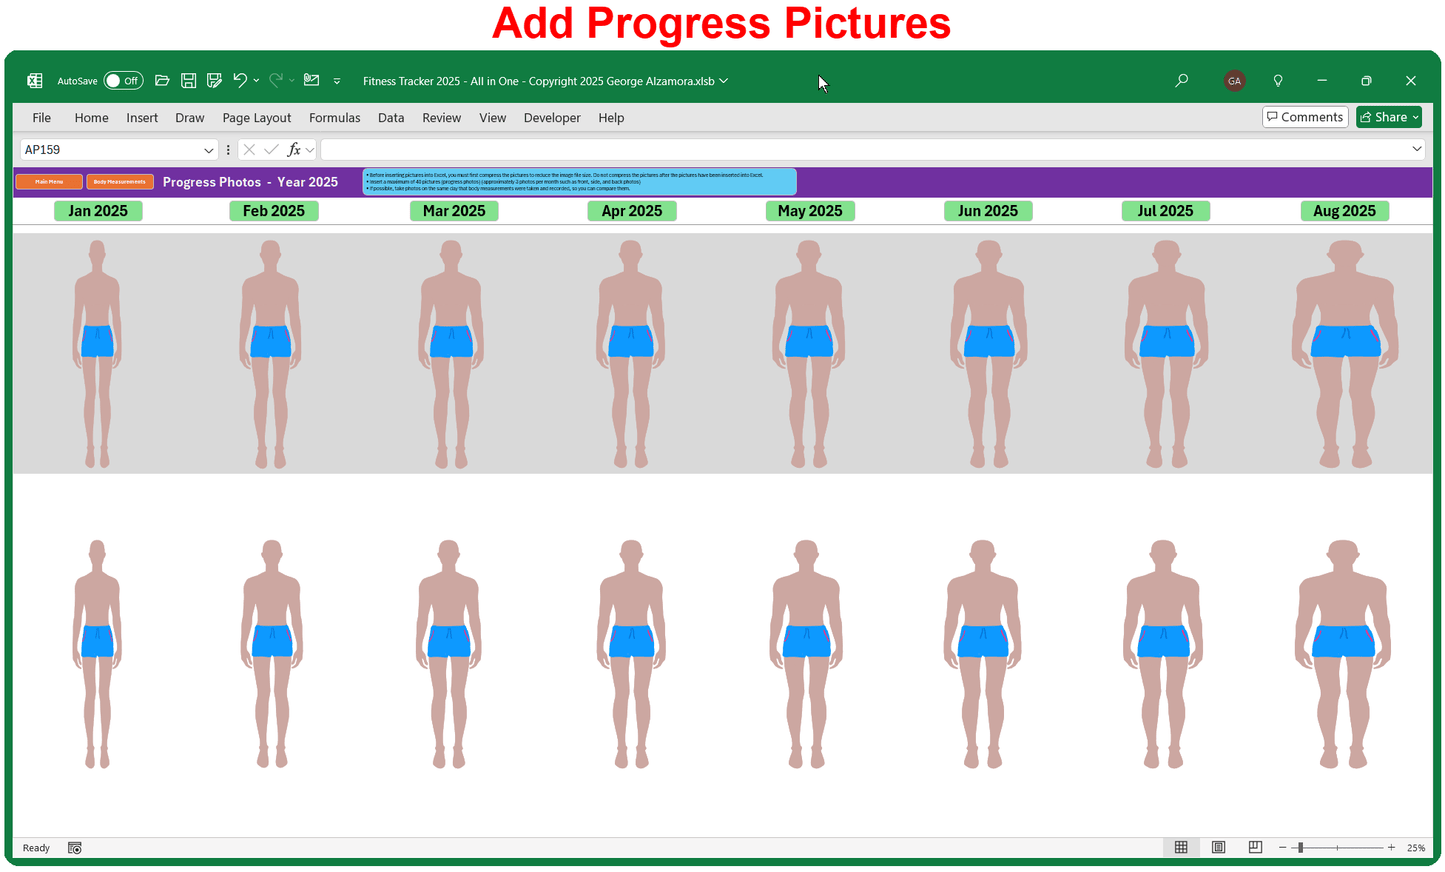Click the Save floppy disk icon
This screenshot has height=872, width=1445.
[188, 81]
